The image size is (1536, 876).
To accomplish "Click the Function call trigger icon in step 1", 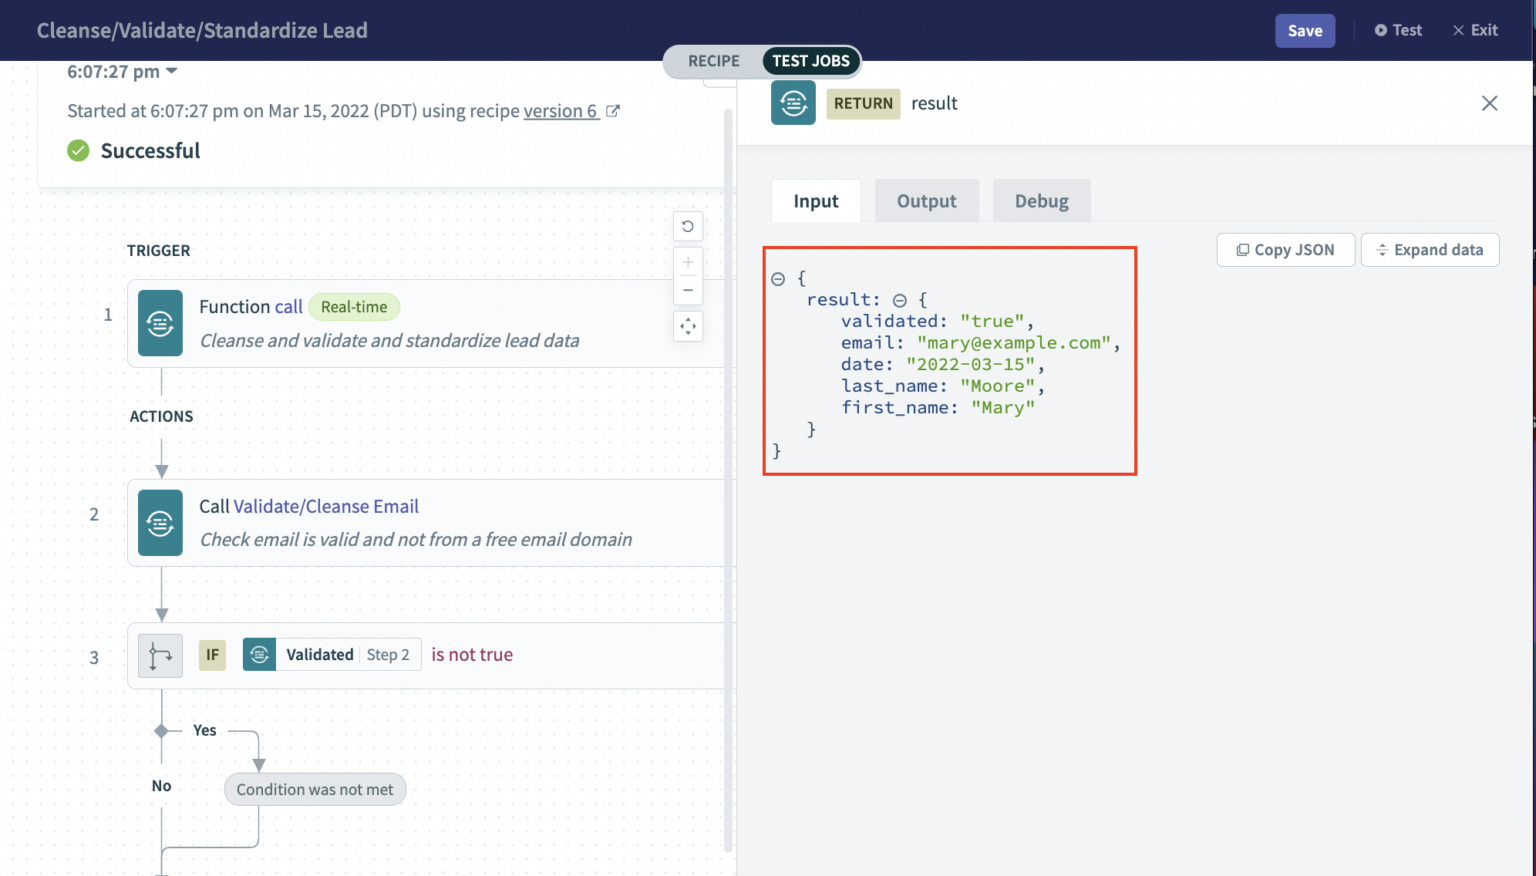I will 160,323.
